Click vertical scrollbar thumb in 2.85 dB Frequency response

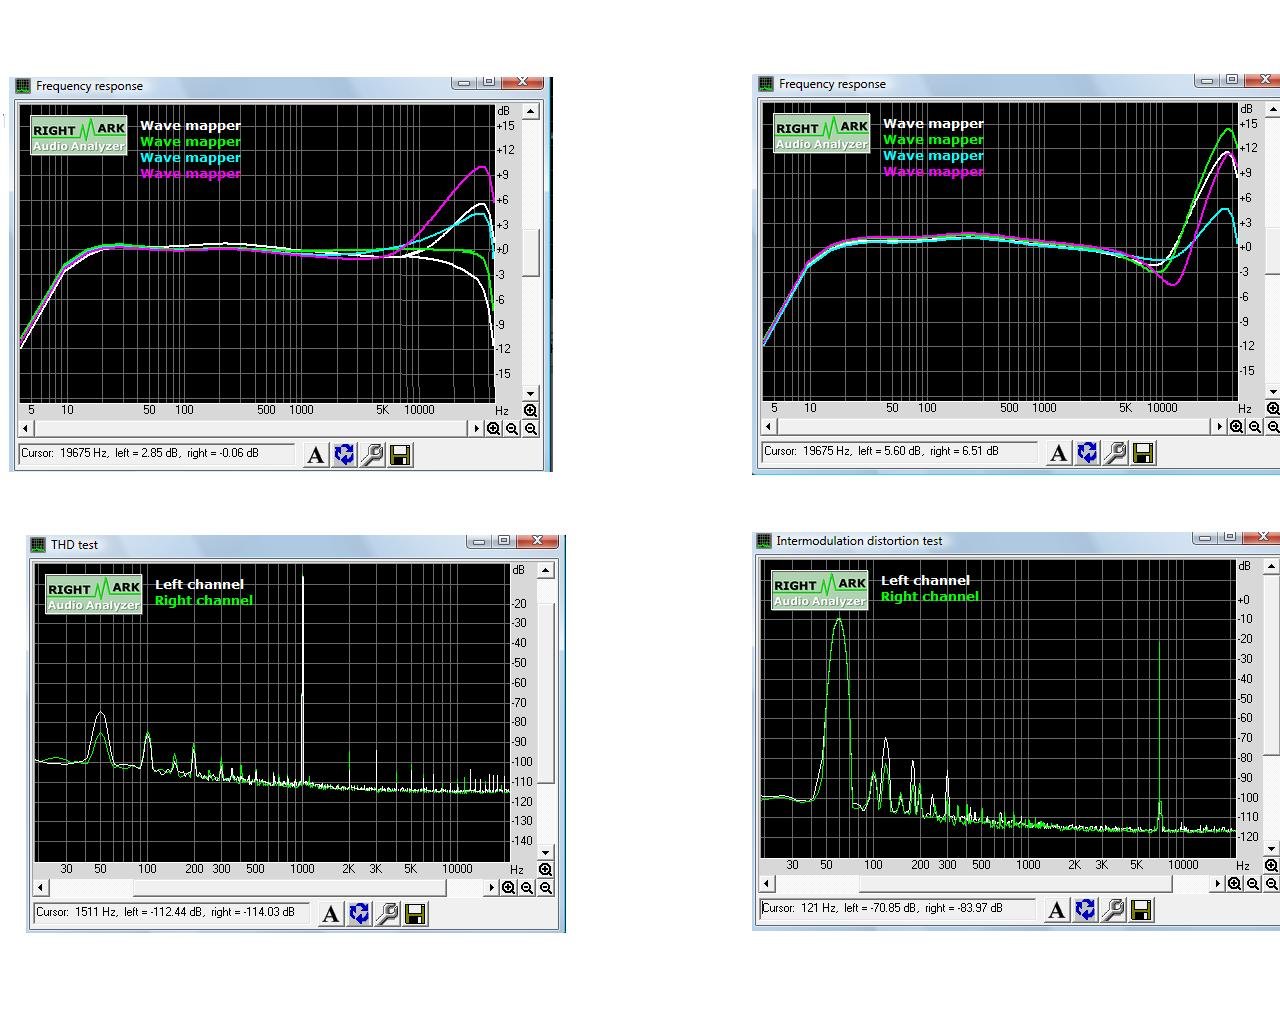[531, 253]
